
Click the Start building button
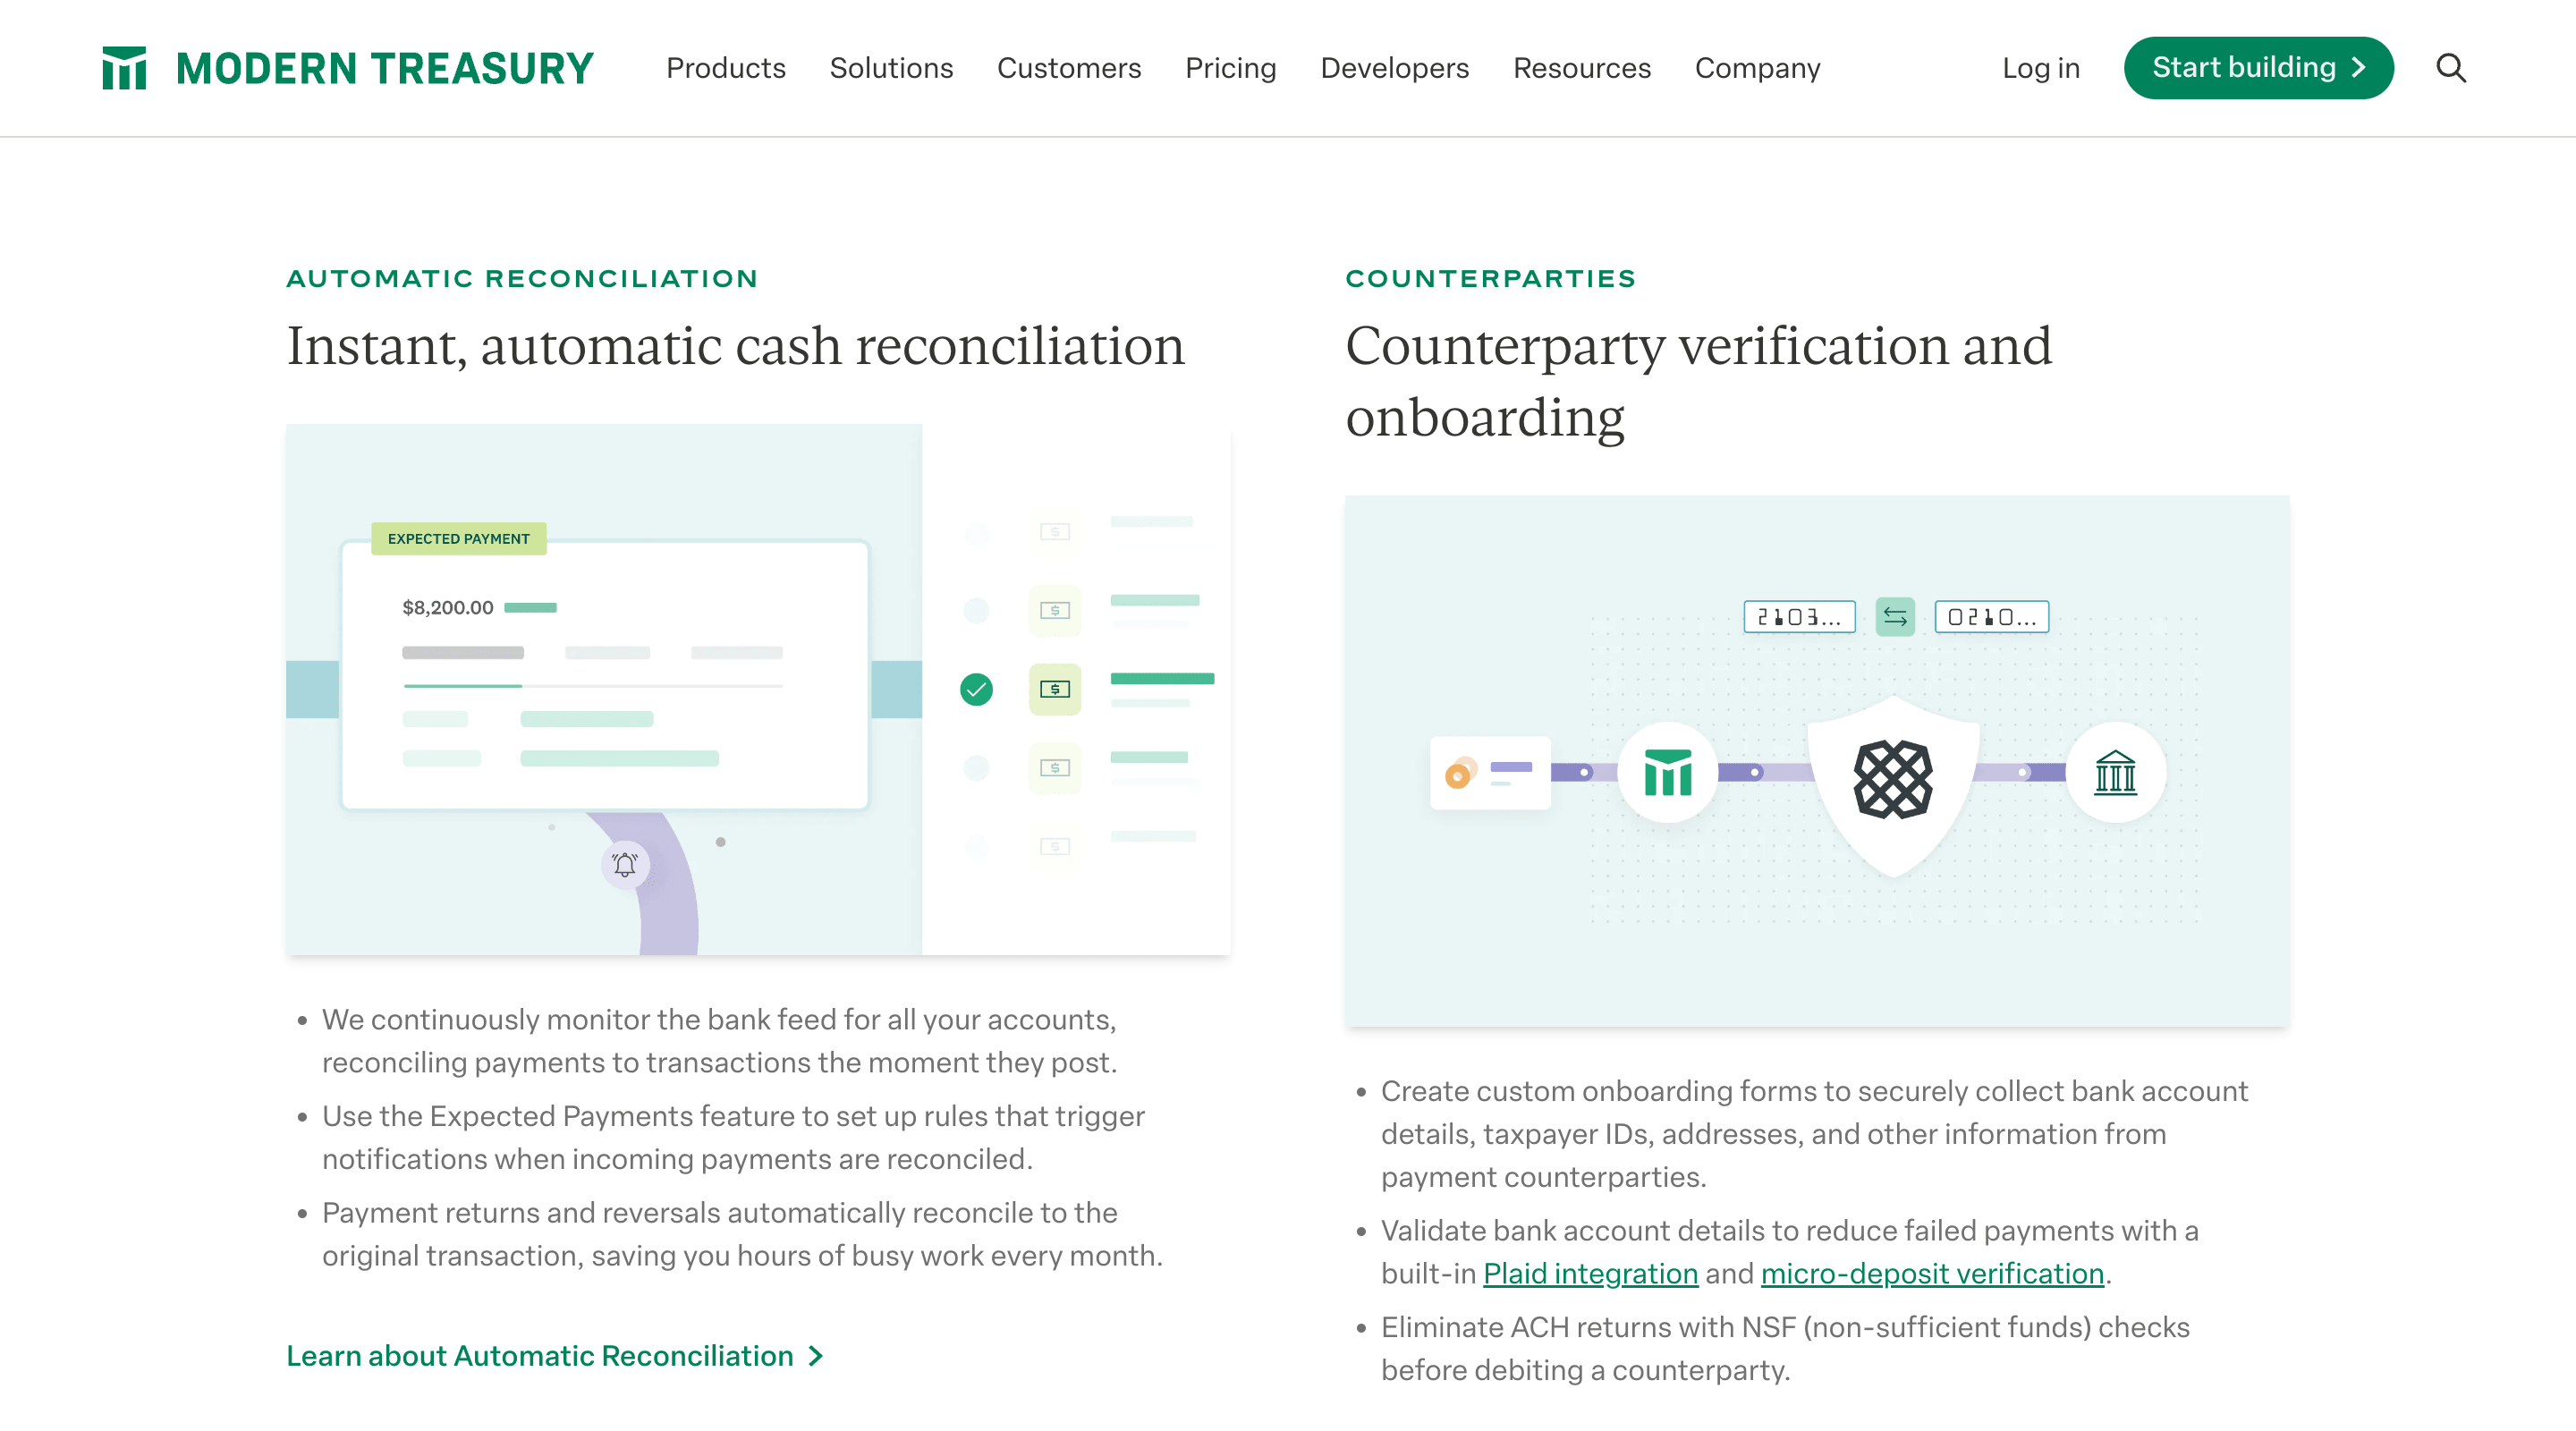pos(2258,67)
